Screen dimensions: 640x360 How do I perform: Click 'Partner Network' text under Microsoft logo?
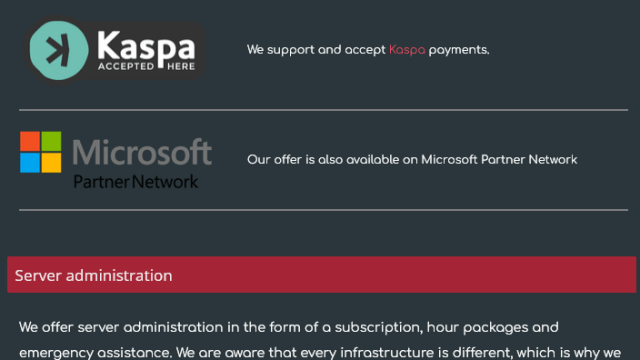tap(136, 182)
